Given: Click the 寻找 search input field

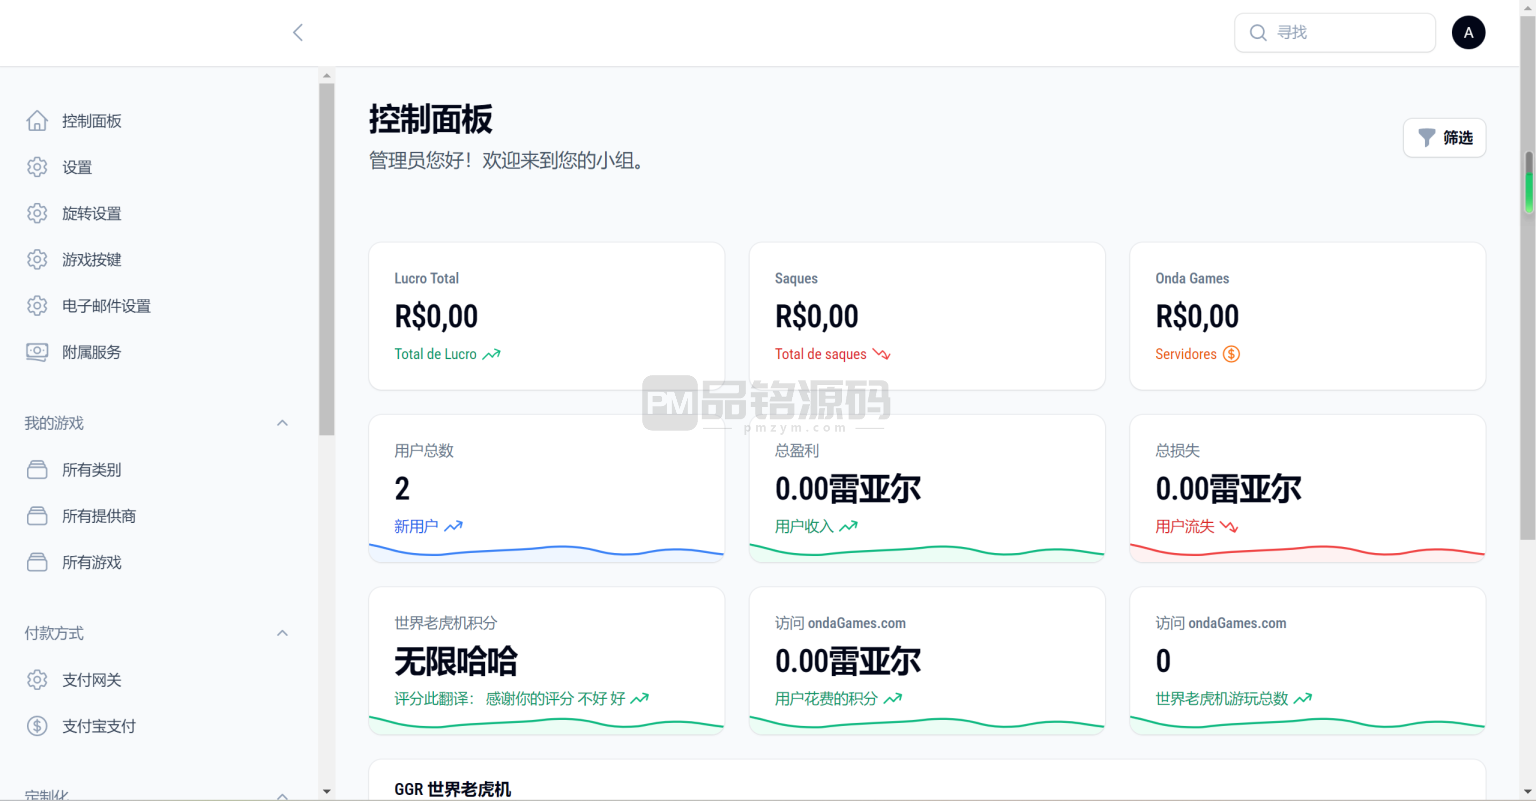Looking at the screenshot, I should click(1345, 33).
